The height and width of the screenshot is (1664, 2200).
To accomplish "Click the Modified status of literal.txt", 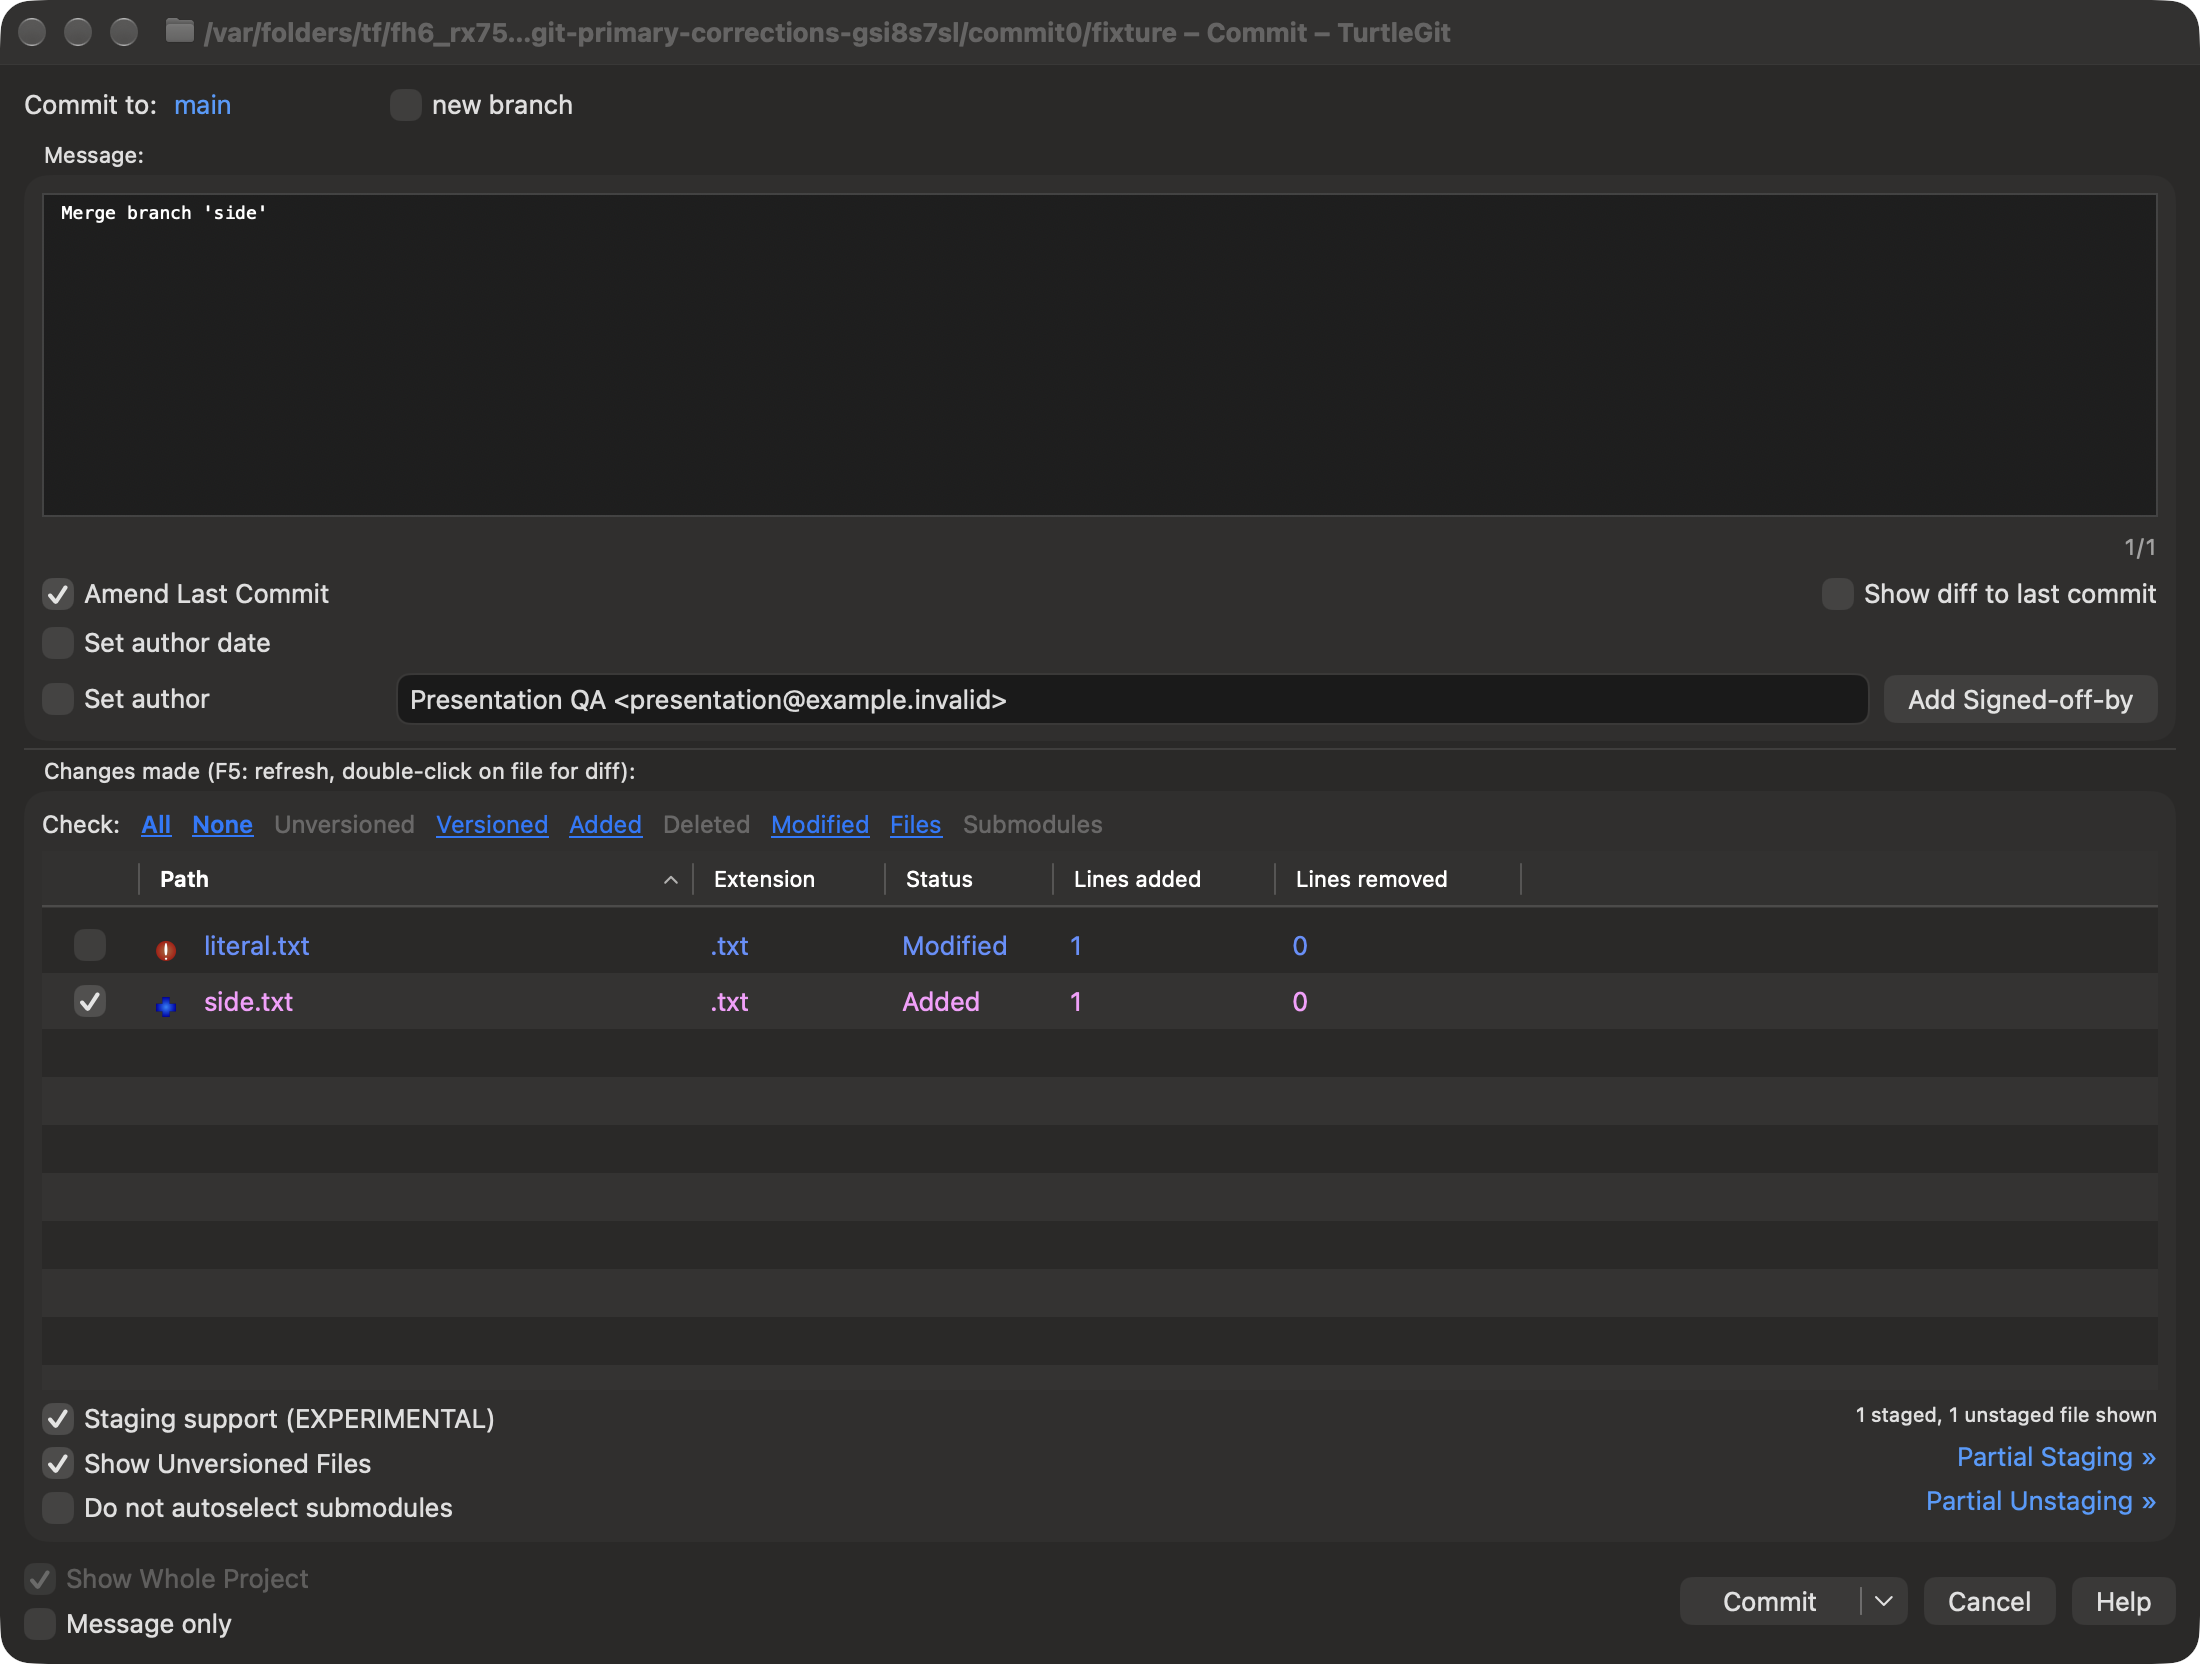I will 954,946.
